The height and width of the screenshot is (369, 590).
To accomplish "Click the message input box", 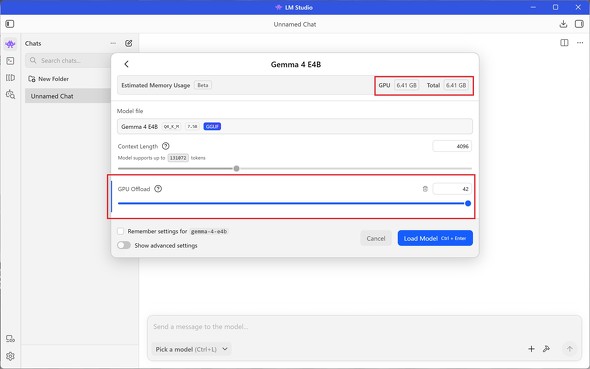I will click(364, 326).
